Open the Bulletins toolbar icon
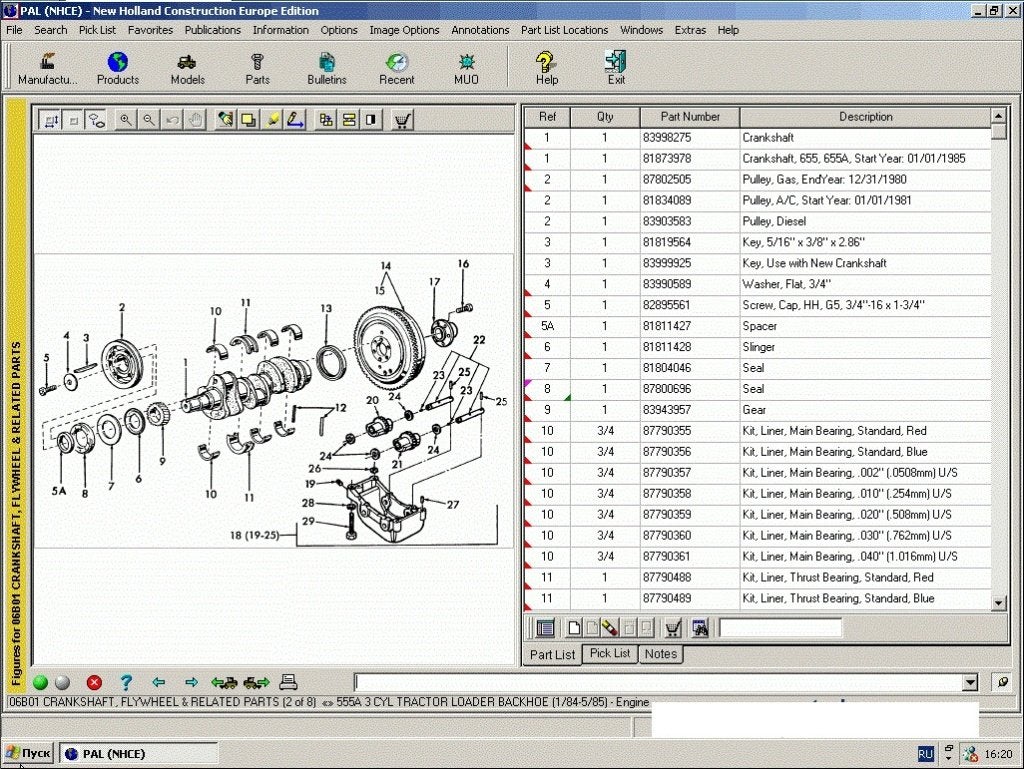This screenshot has width=1024, height=769. 327,68
